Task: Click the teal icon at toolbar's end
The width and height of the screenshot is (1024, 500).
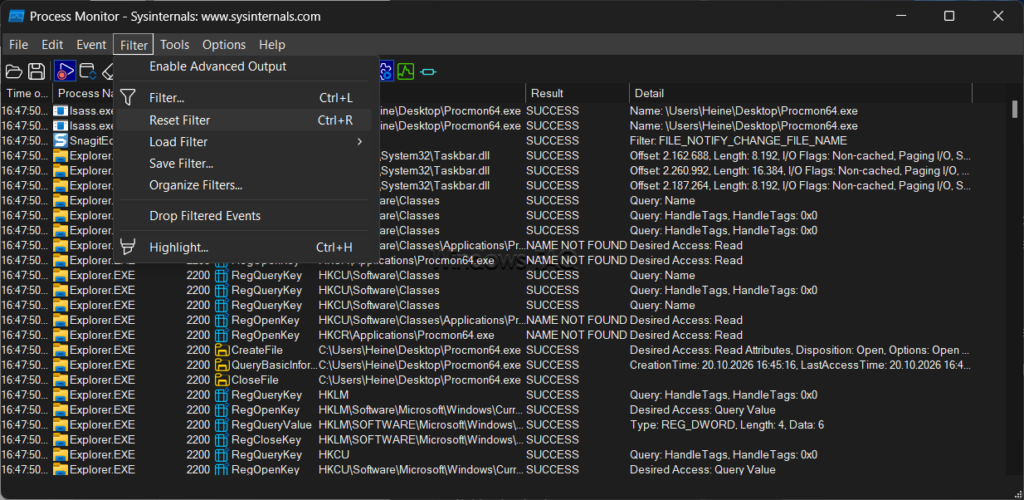Action: 428,71
